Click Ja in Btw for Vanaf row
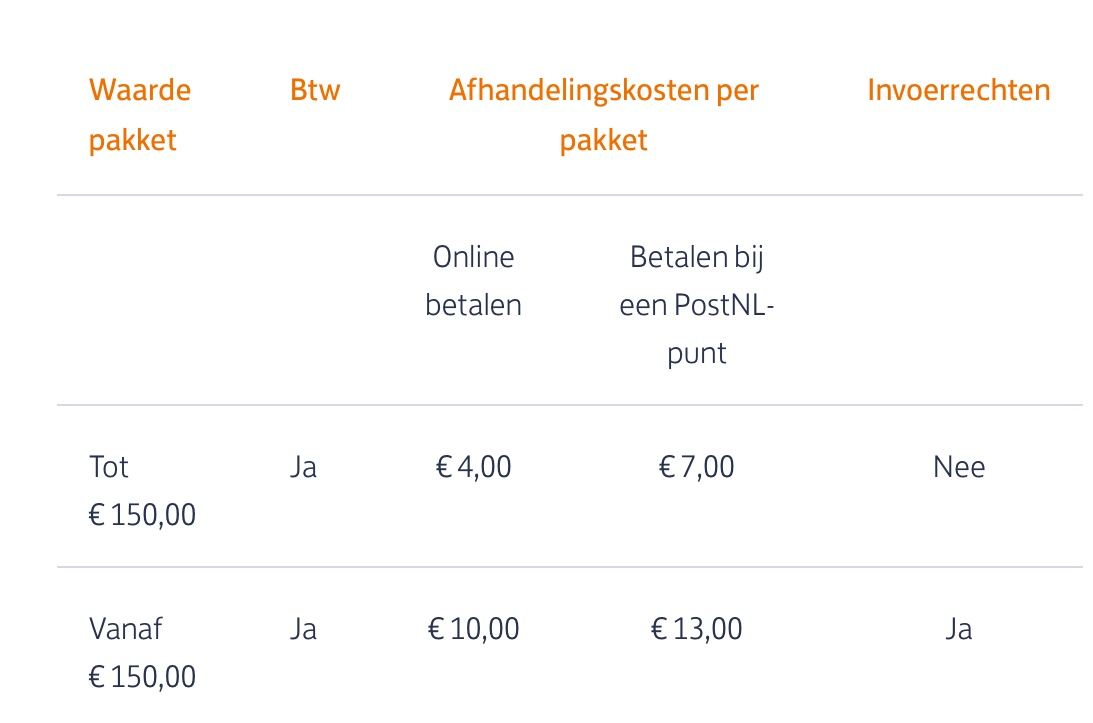The height and width of the screenshot is (723, 1093). tap(303, 629)
